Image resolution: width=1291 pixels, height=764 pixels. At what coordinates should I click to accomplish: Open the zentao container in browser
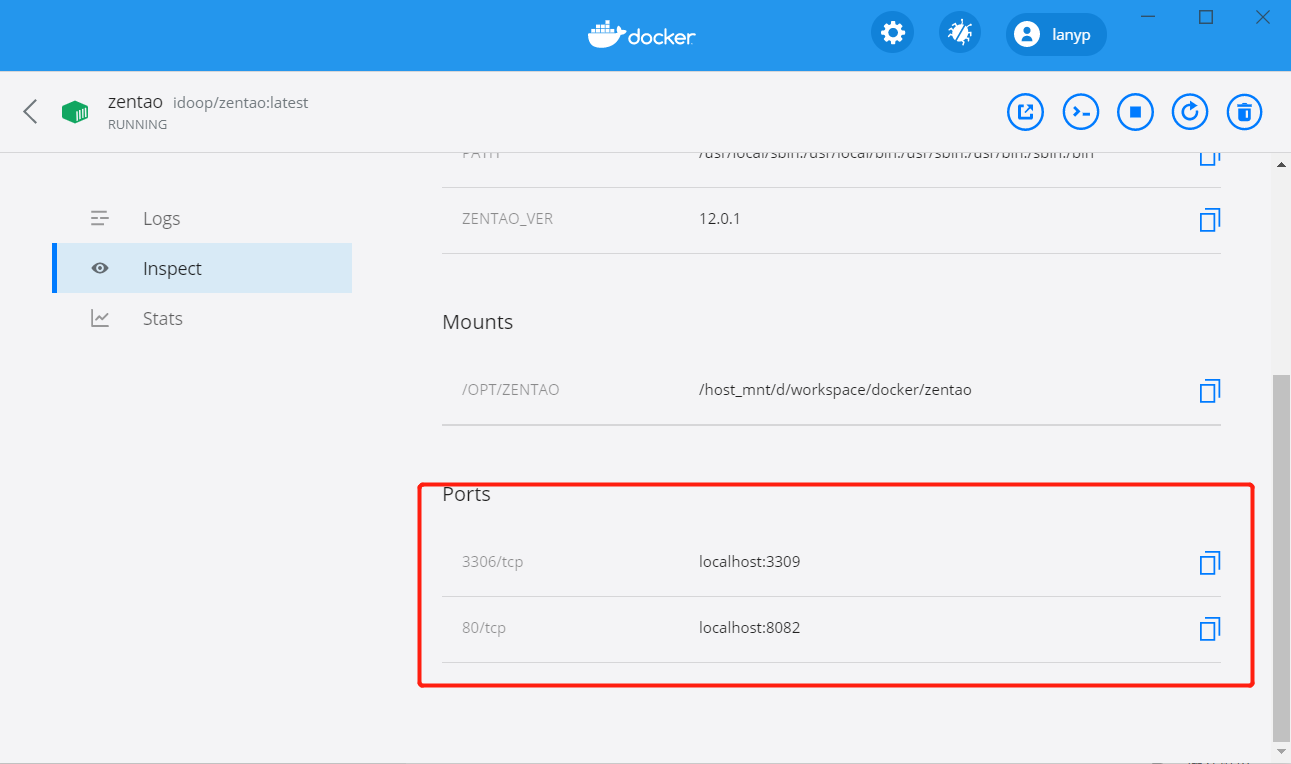click(1025, 112)
